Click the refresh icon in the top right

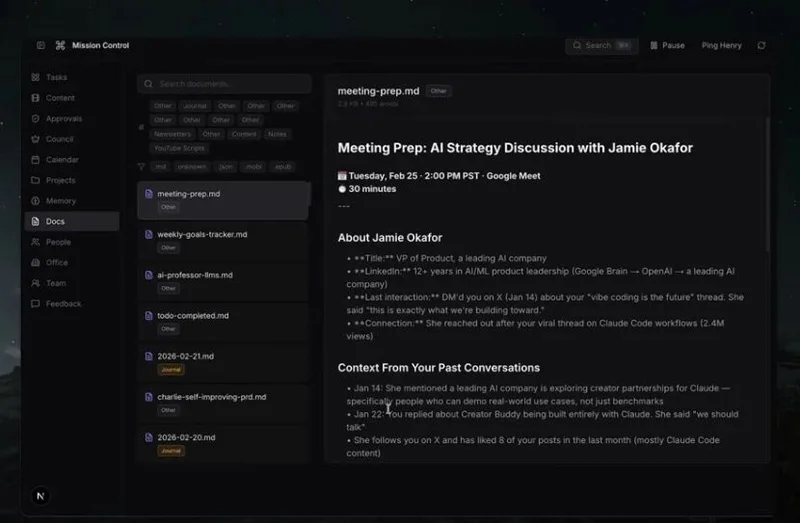(x=762, y=45)
